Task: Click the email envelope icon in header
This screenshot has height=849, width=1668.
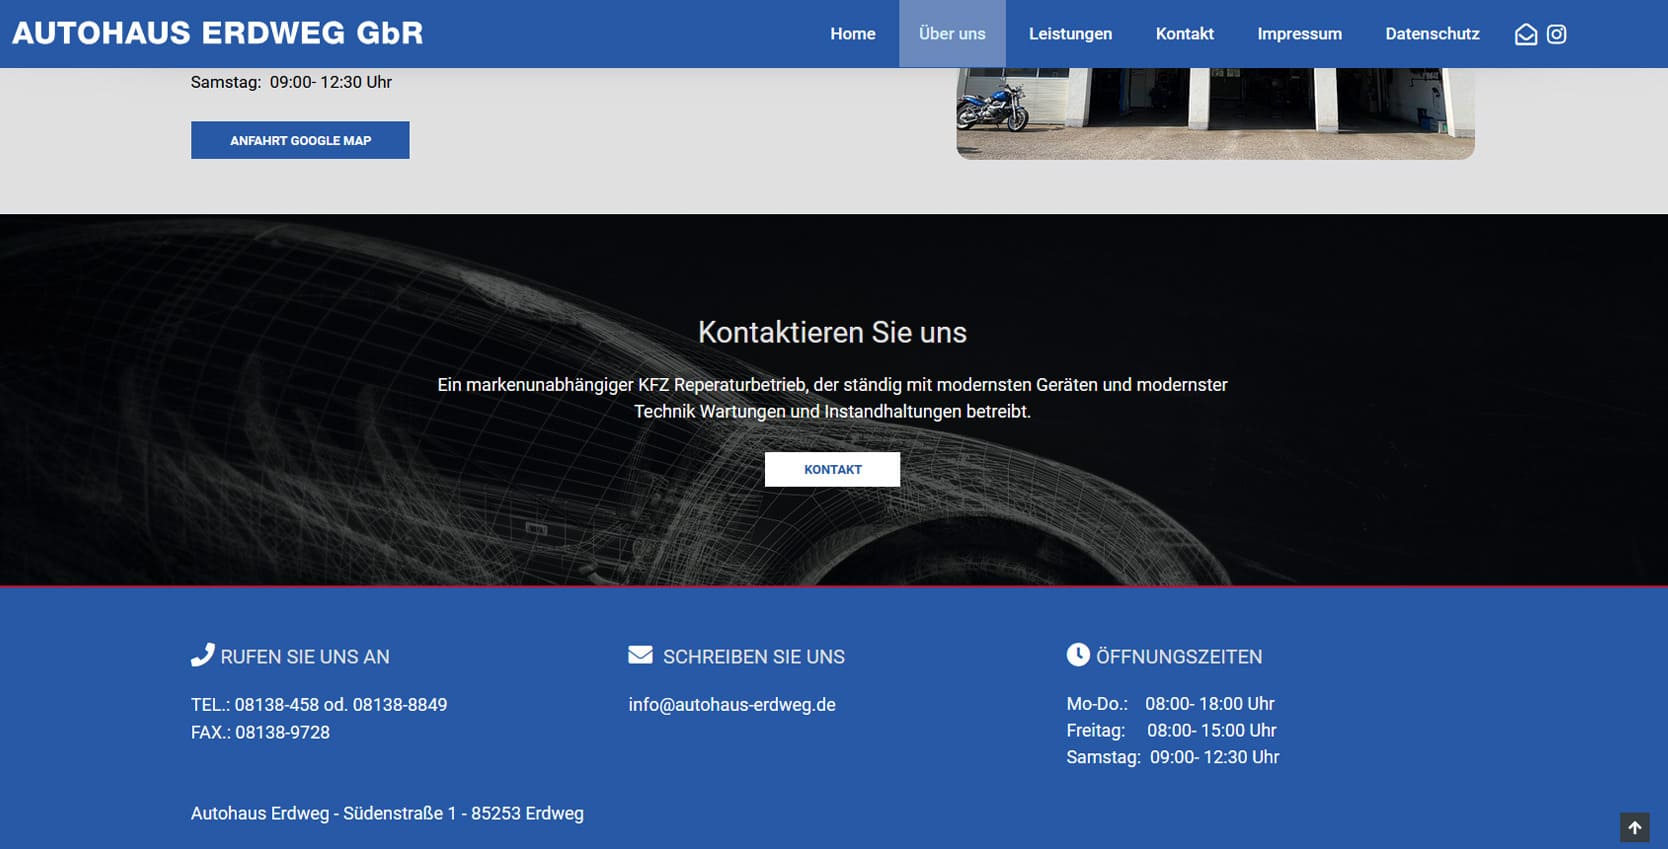Action: 1525,34
